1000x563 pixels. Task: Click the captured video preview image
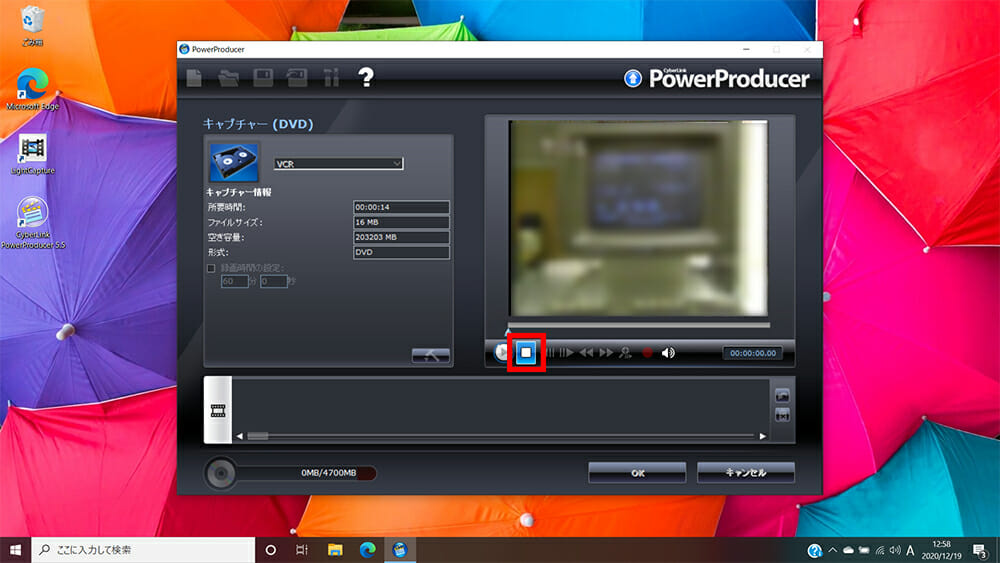pyautogui.click(x=638, y=218)
